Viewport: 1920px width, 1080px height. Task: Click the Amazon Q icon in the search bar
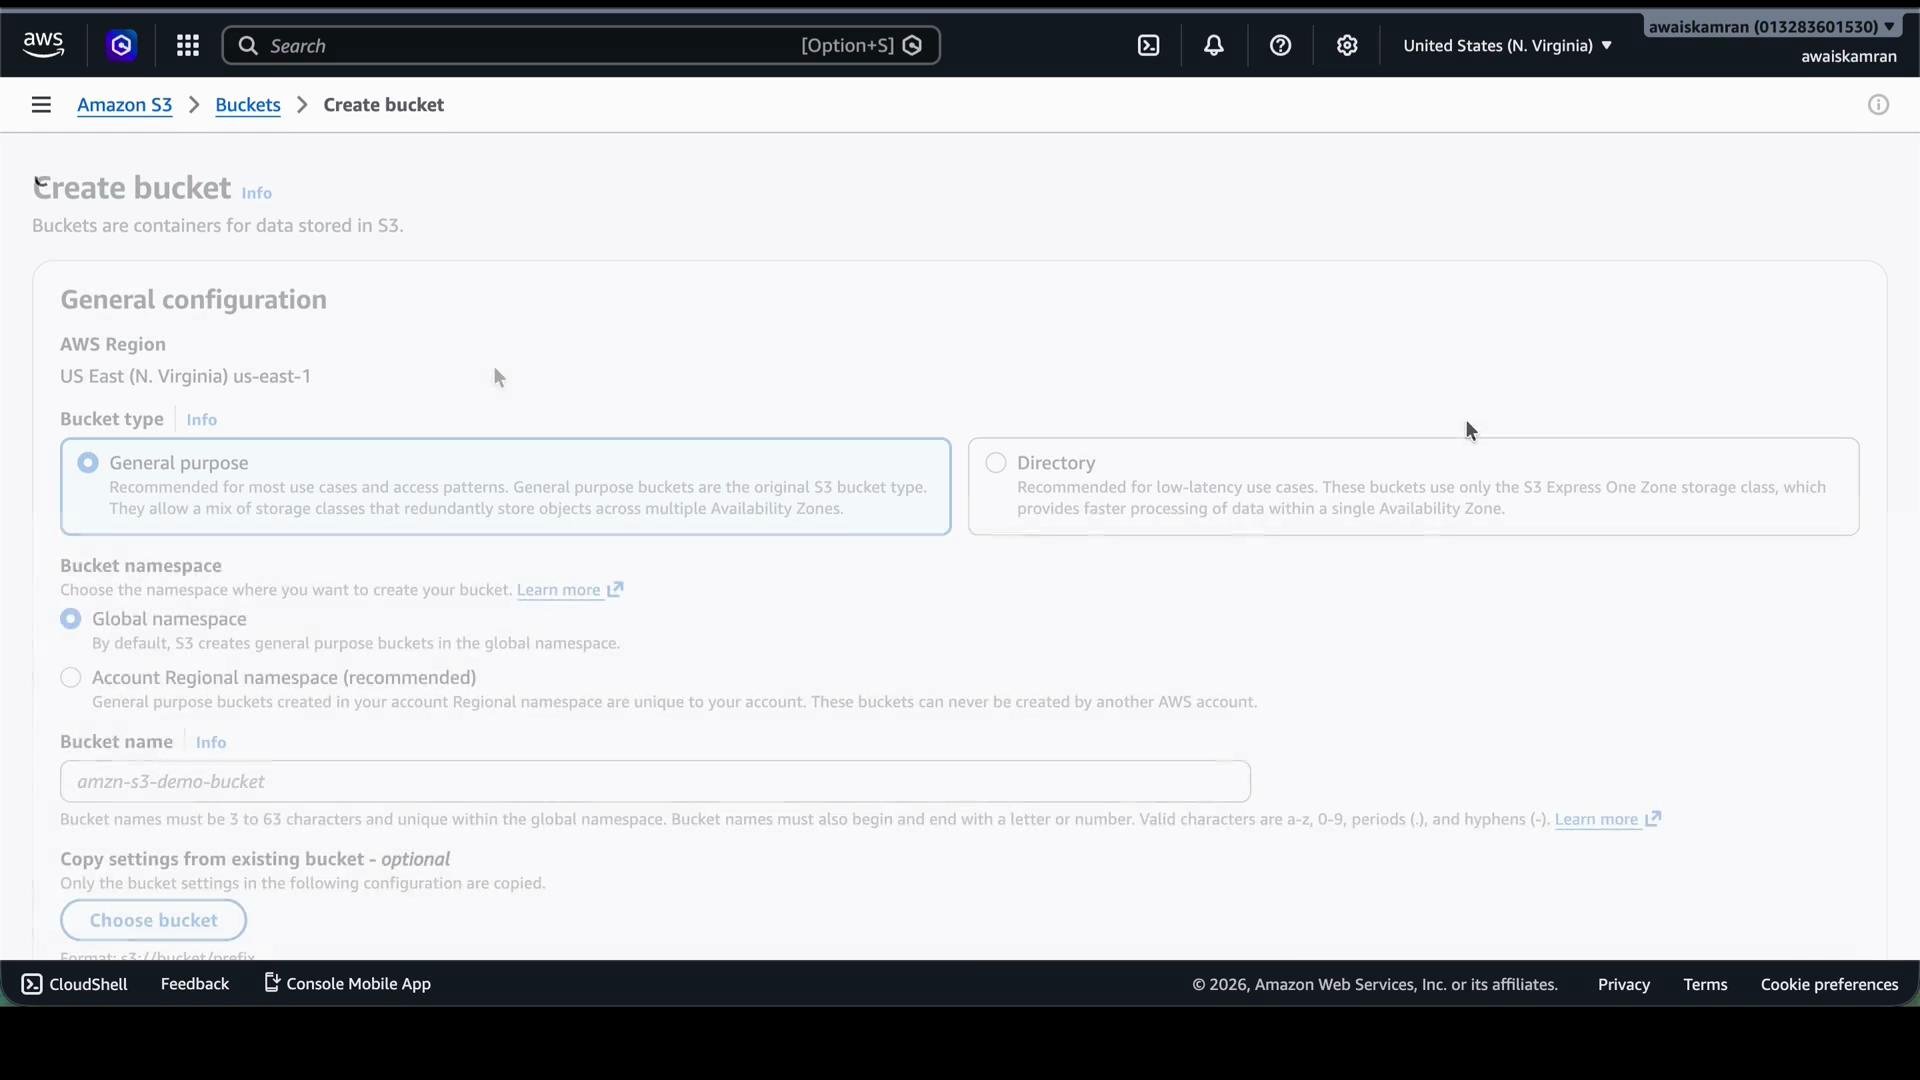pos(912,45)
